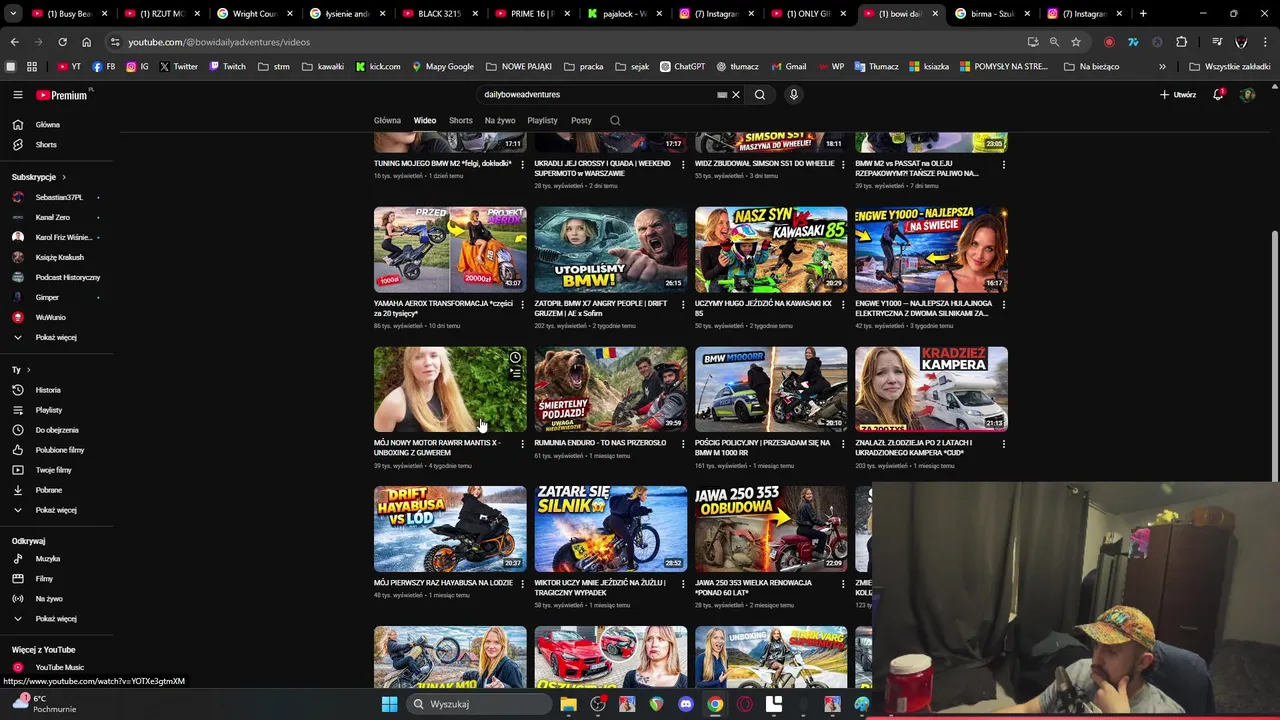
Task: Open the Twitch bookmark
Action: tap(227, 67)
